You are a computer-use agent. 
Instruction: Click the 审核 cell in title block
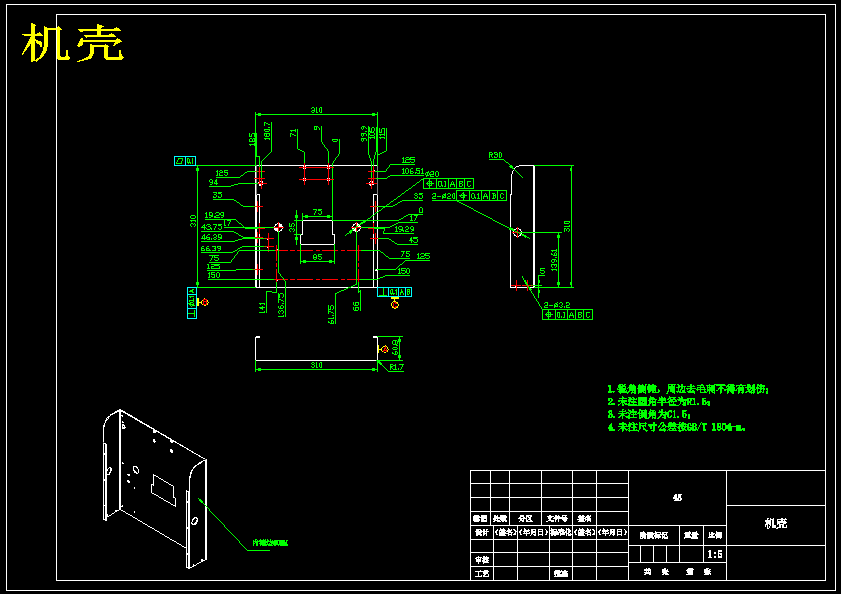click(481, 560)
